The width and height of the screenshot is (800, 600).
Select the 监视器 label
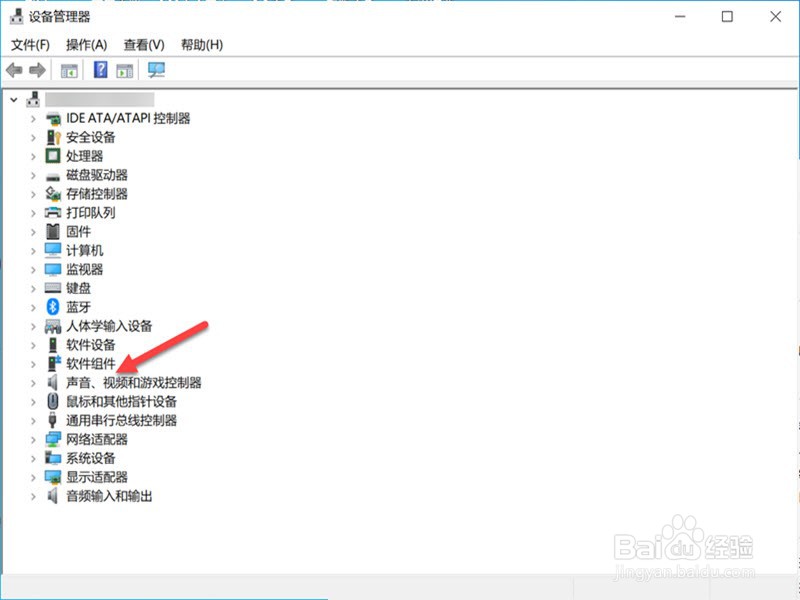click(85, 269)
